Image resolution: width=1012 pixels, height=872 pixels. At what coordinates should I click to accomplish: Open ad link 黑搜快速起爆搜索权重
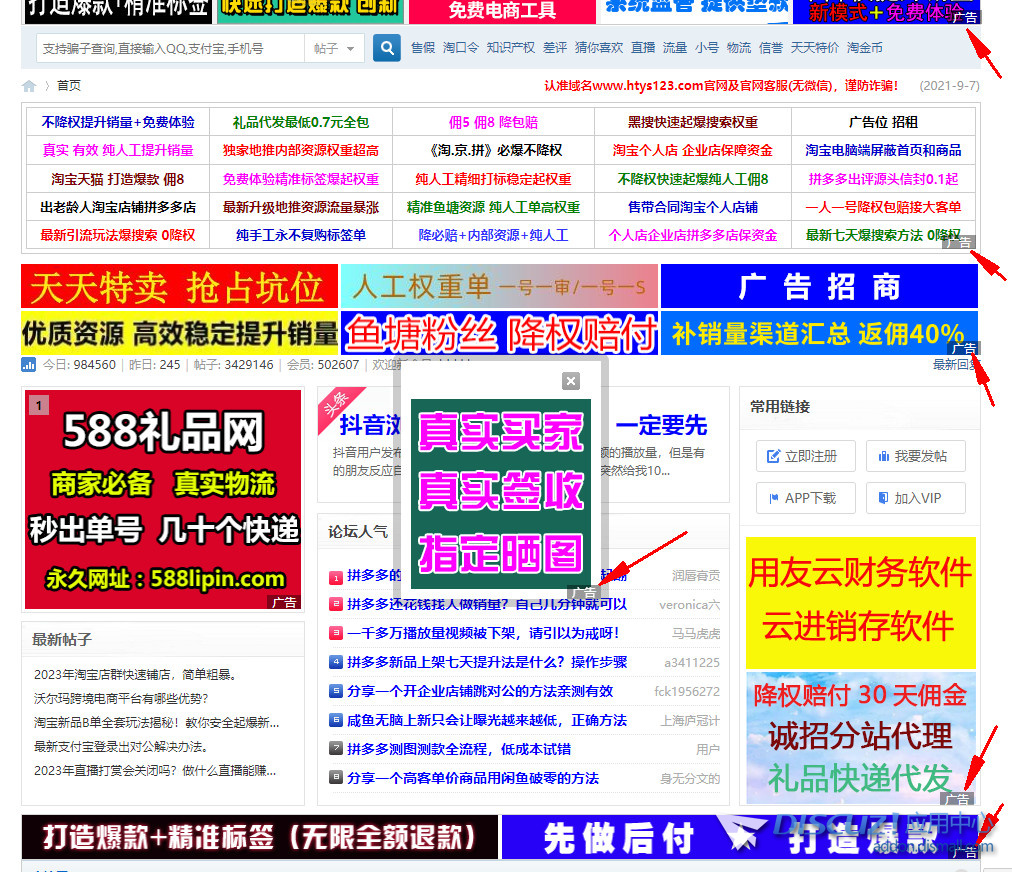pos(693,122)
